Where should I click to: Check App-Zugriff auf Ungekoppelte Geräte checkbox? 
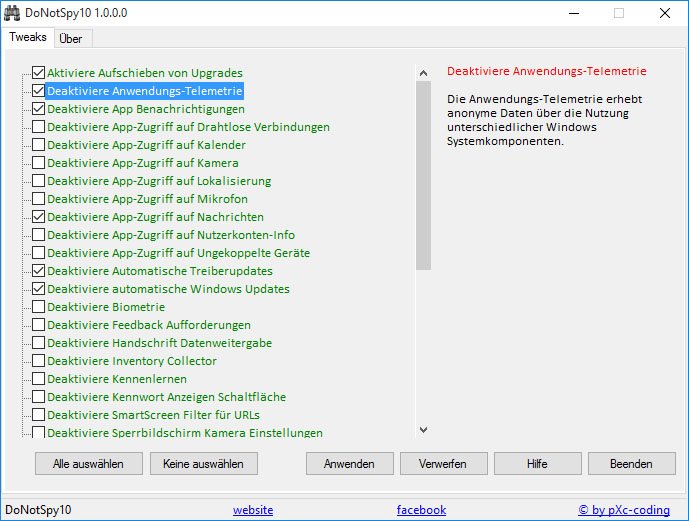39,253
